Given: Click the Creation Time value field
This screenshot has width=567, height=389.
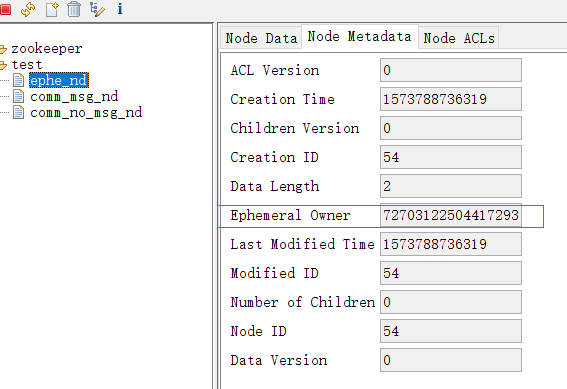Looking at the screenshot, I should point(451,99).
